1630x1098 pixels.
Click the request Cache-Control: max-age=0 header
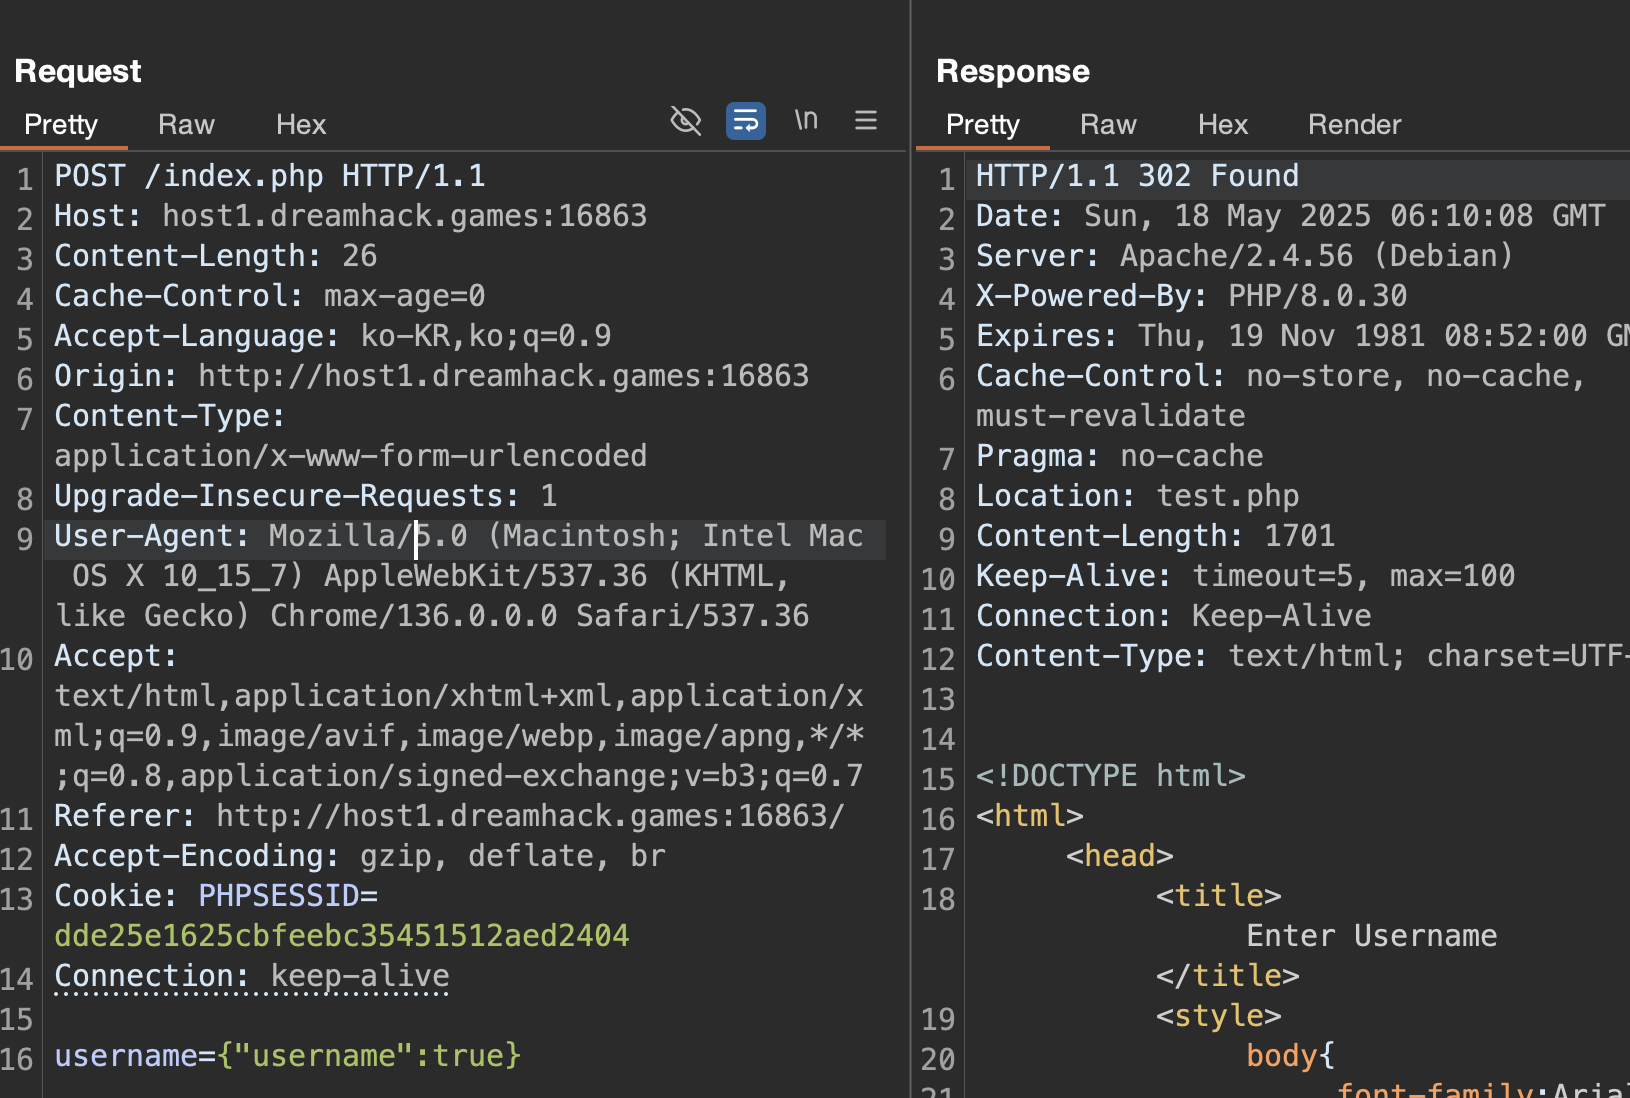[270, 296]
